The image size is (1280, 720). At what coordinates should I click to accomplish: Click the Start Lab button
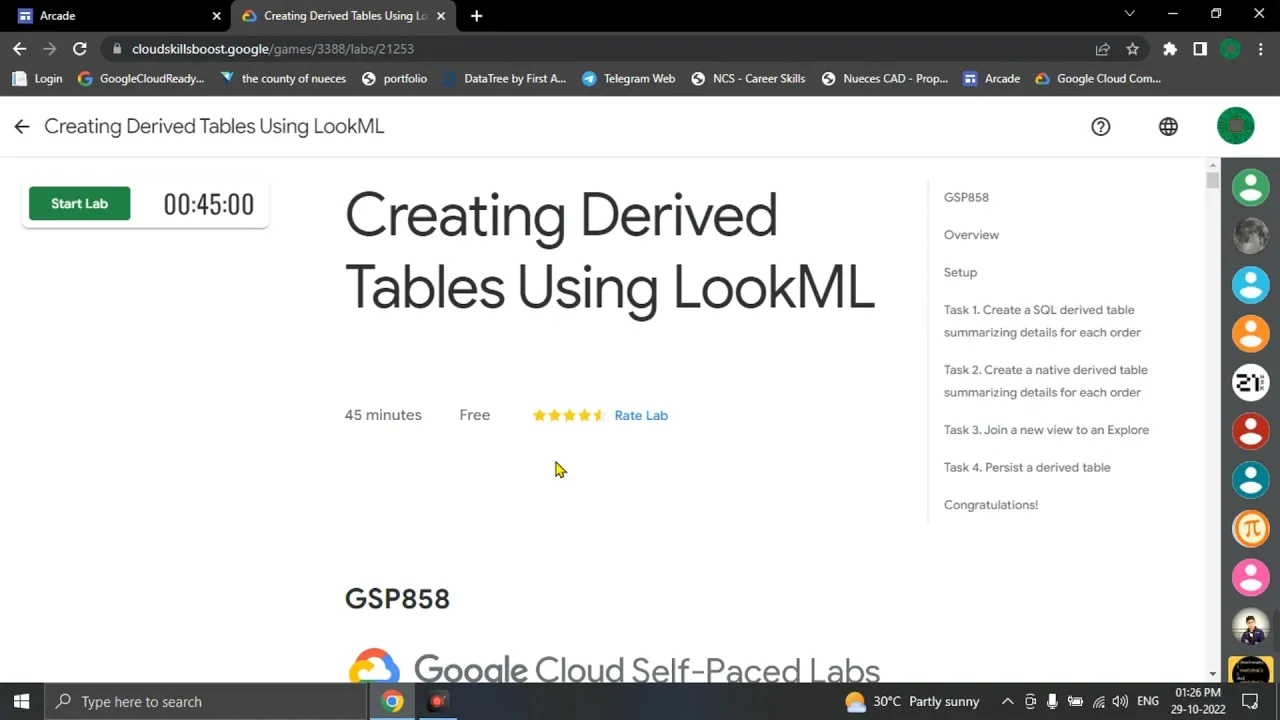[x=79, y=203]
